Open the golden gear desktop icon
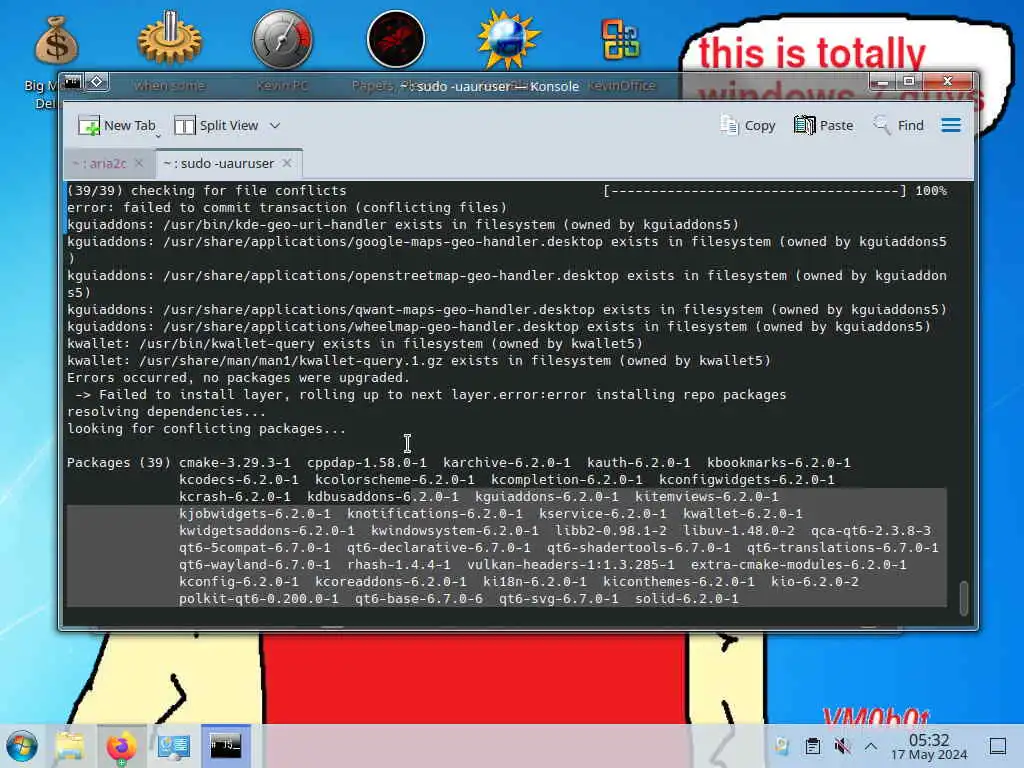1024x768 pixels. (170, 38)
